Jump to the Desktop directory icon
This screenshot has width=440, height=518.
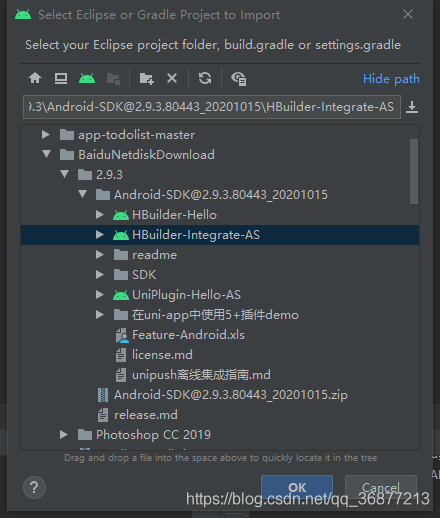pyautogui.click(x=61, y=78)
